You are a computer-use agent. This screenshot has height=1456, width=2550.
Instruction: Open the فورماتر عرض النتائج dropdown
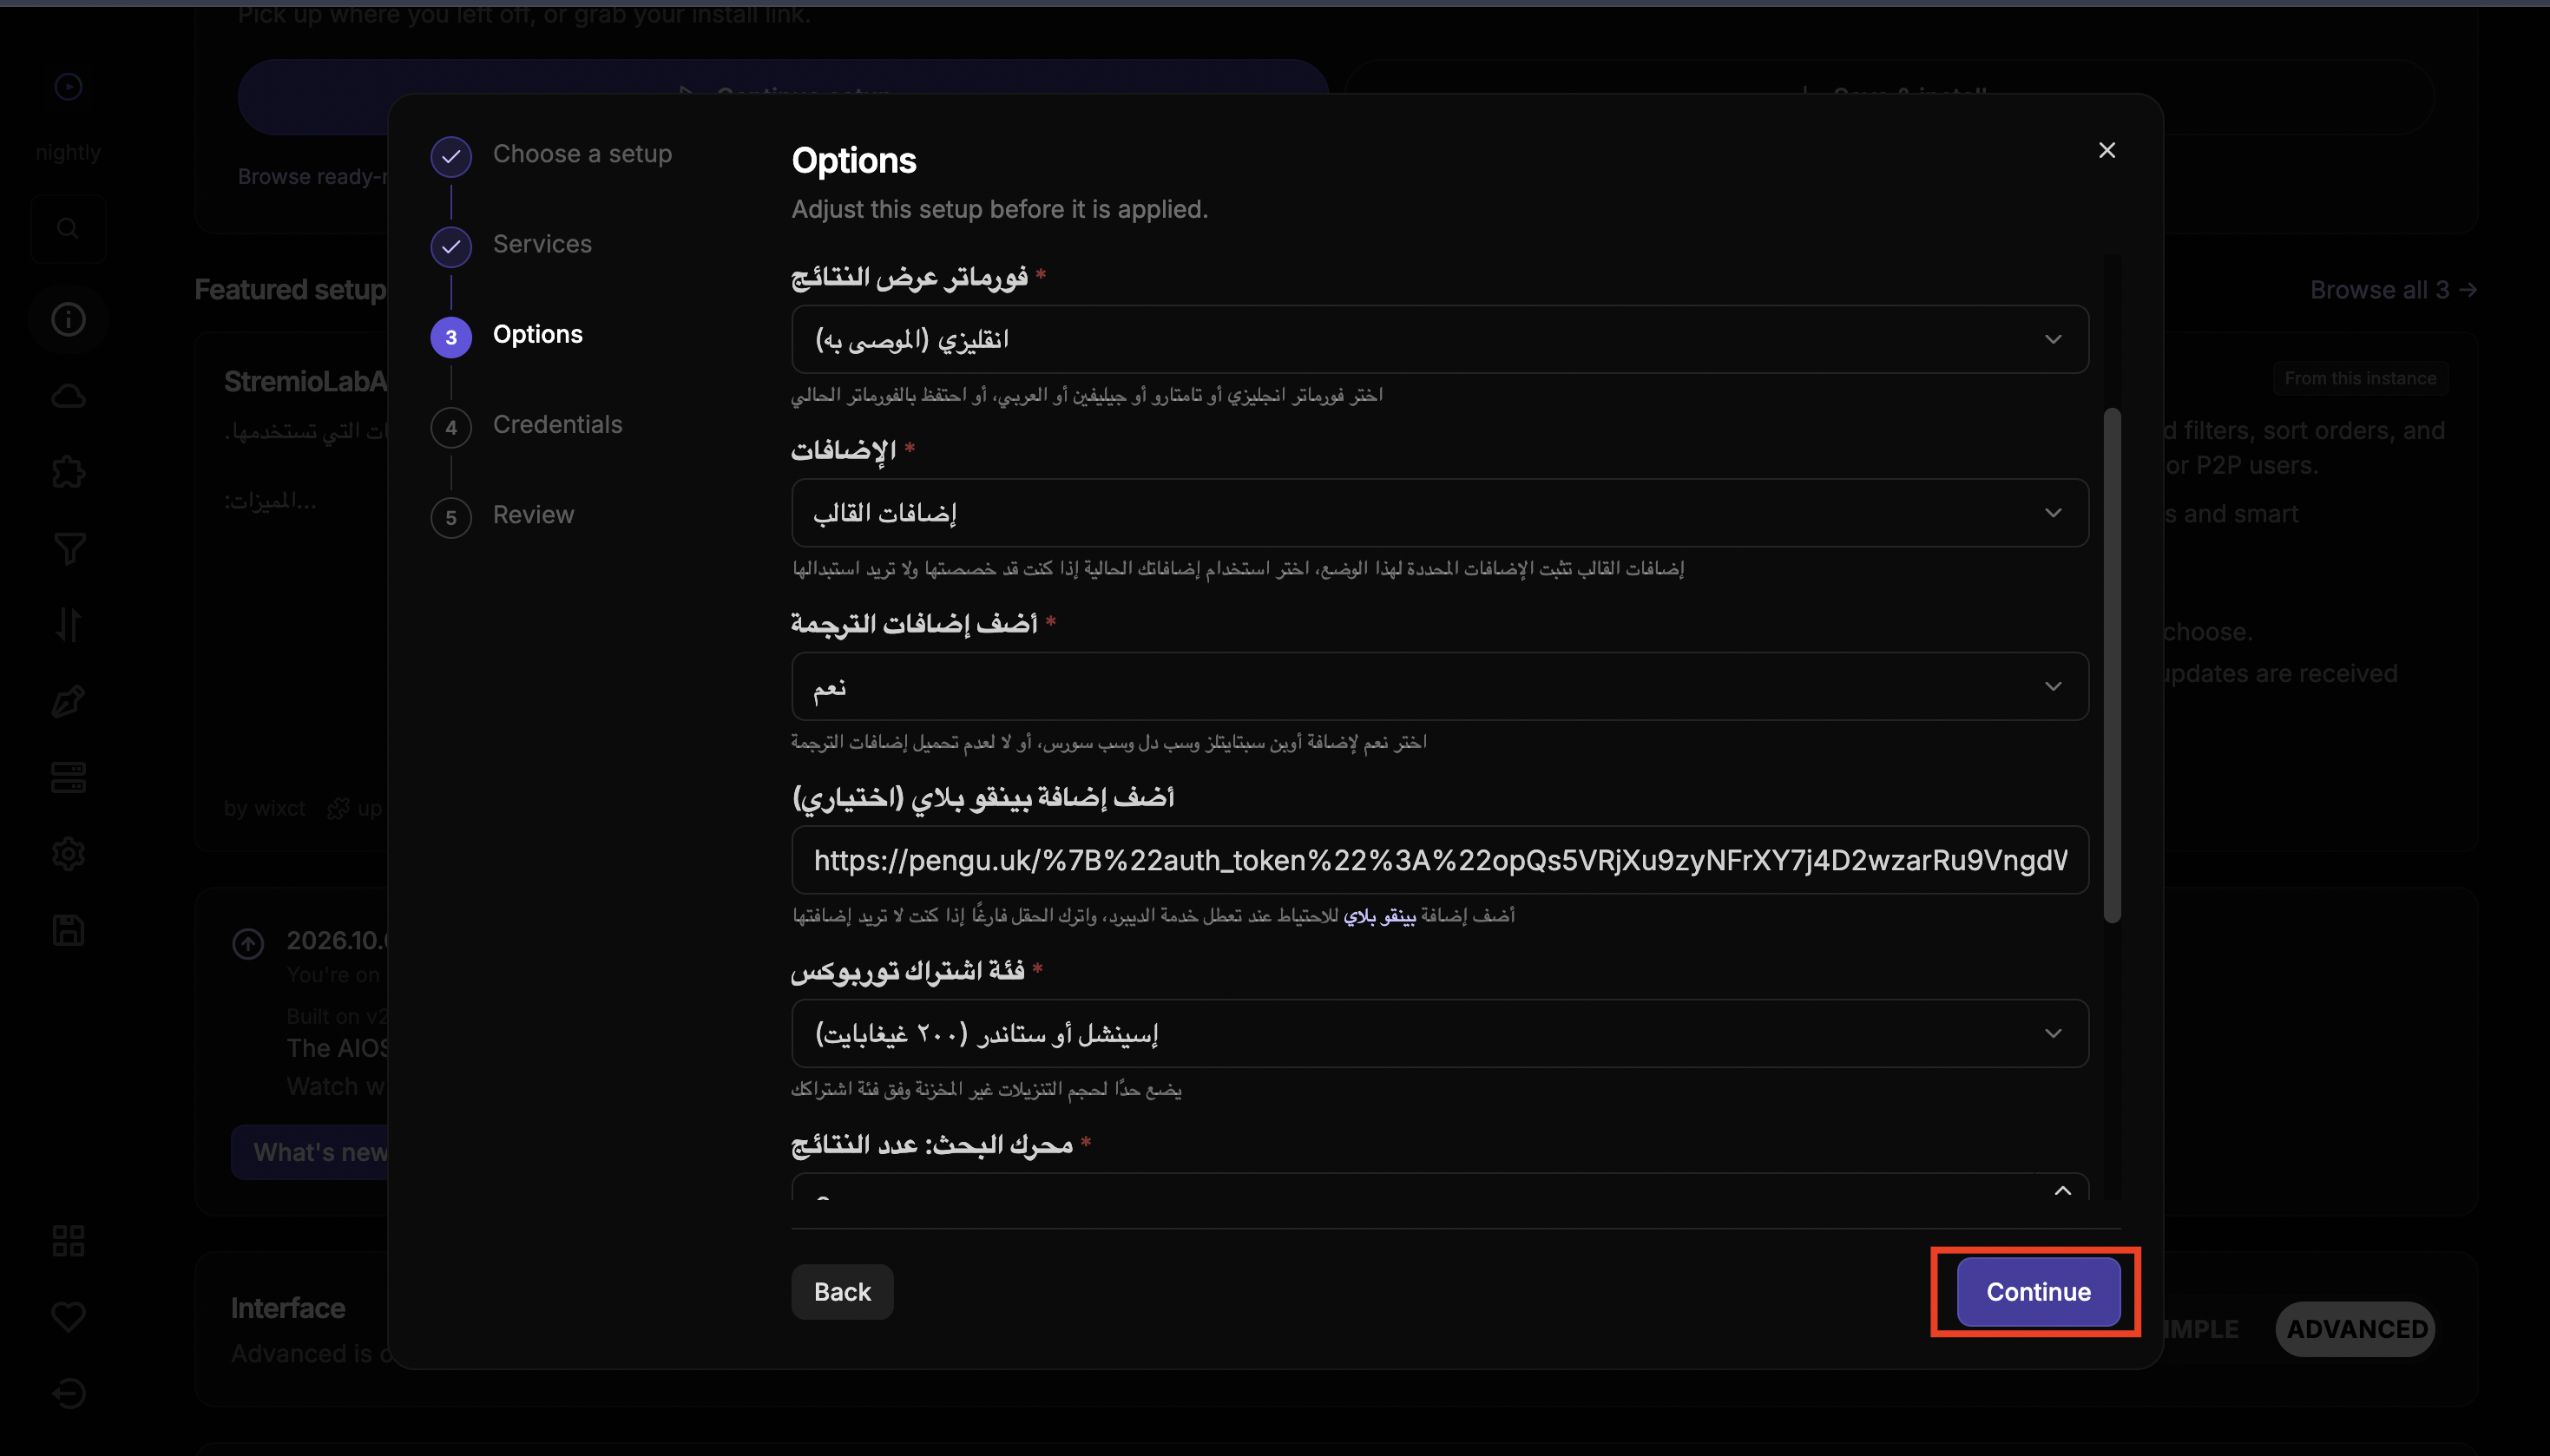click(1439, 339)
